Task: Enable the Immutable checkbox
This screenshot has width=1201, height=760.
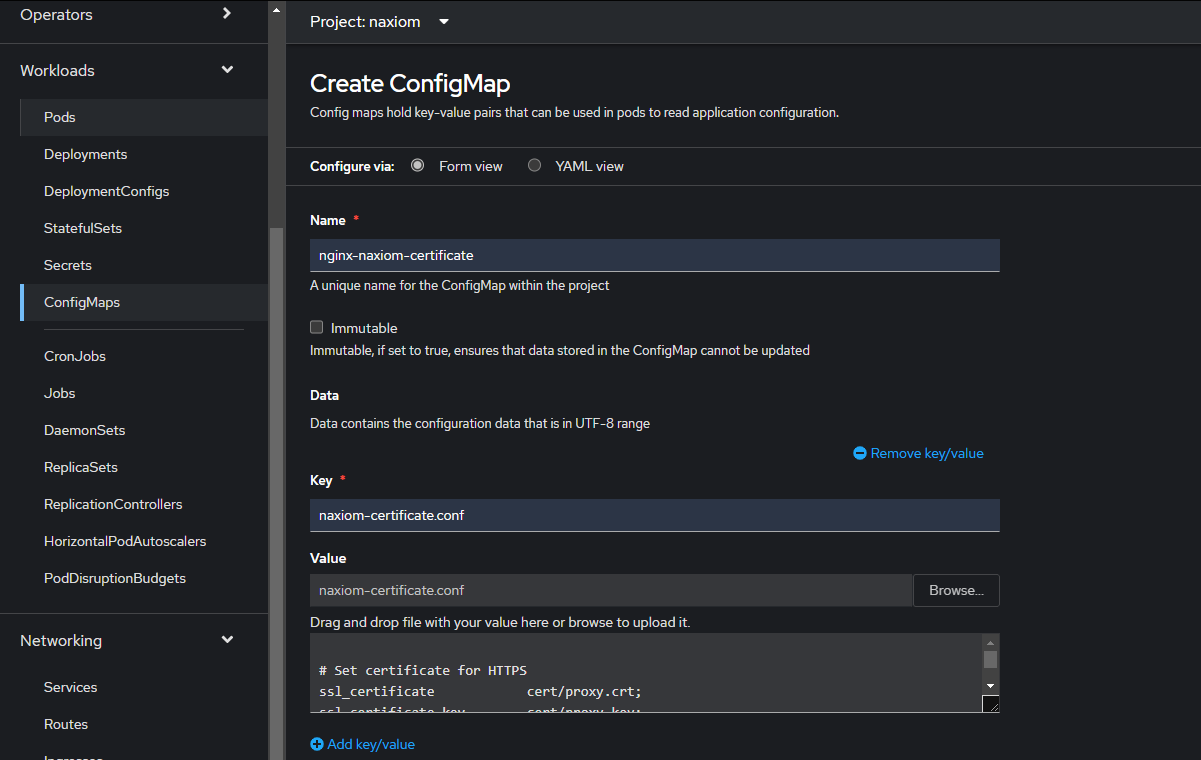Action: pyautogui.click(x=317, y=327)
